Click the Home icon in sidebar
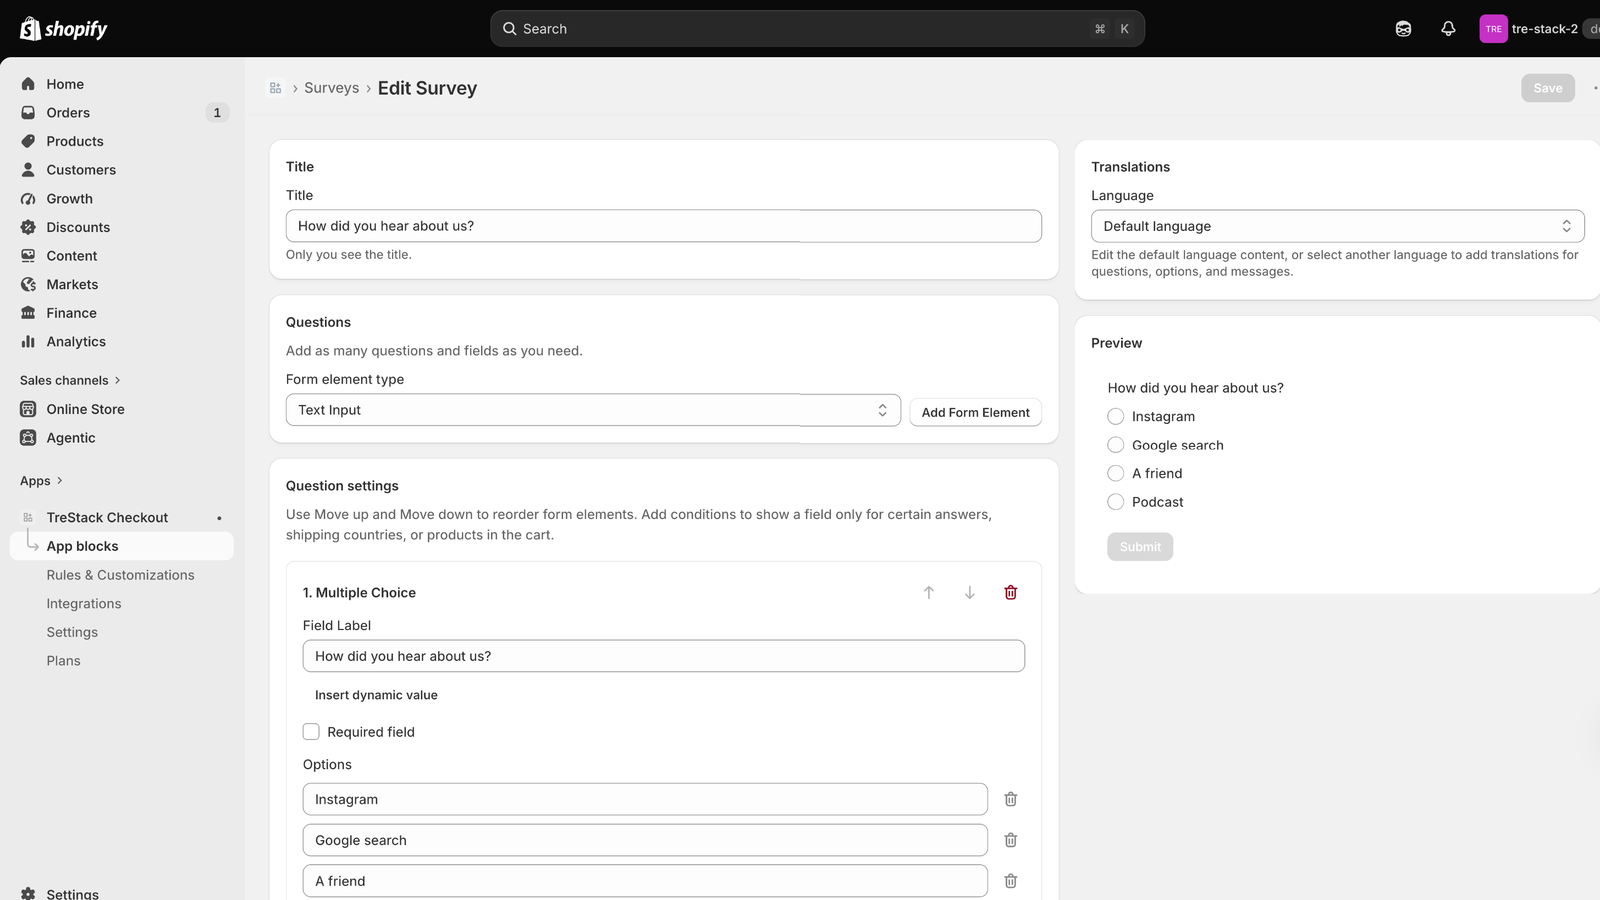 tap(28, 84)
